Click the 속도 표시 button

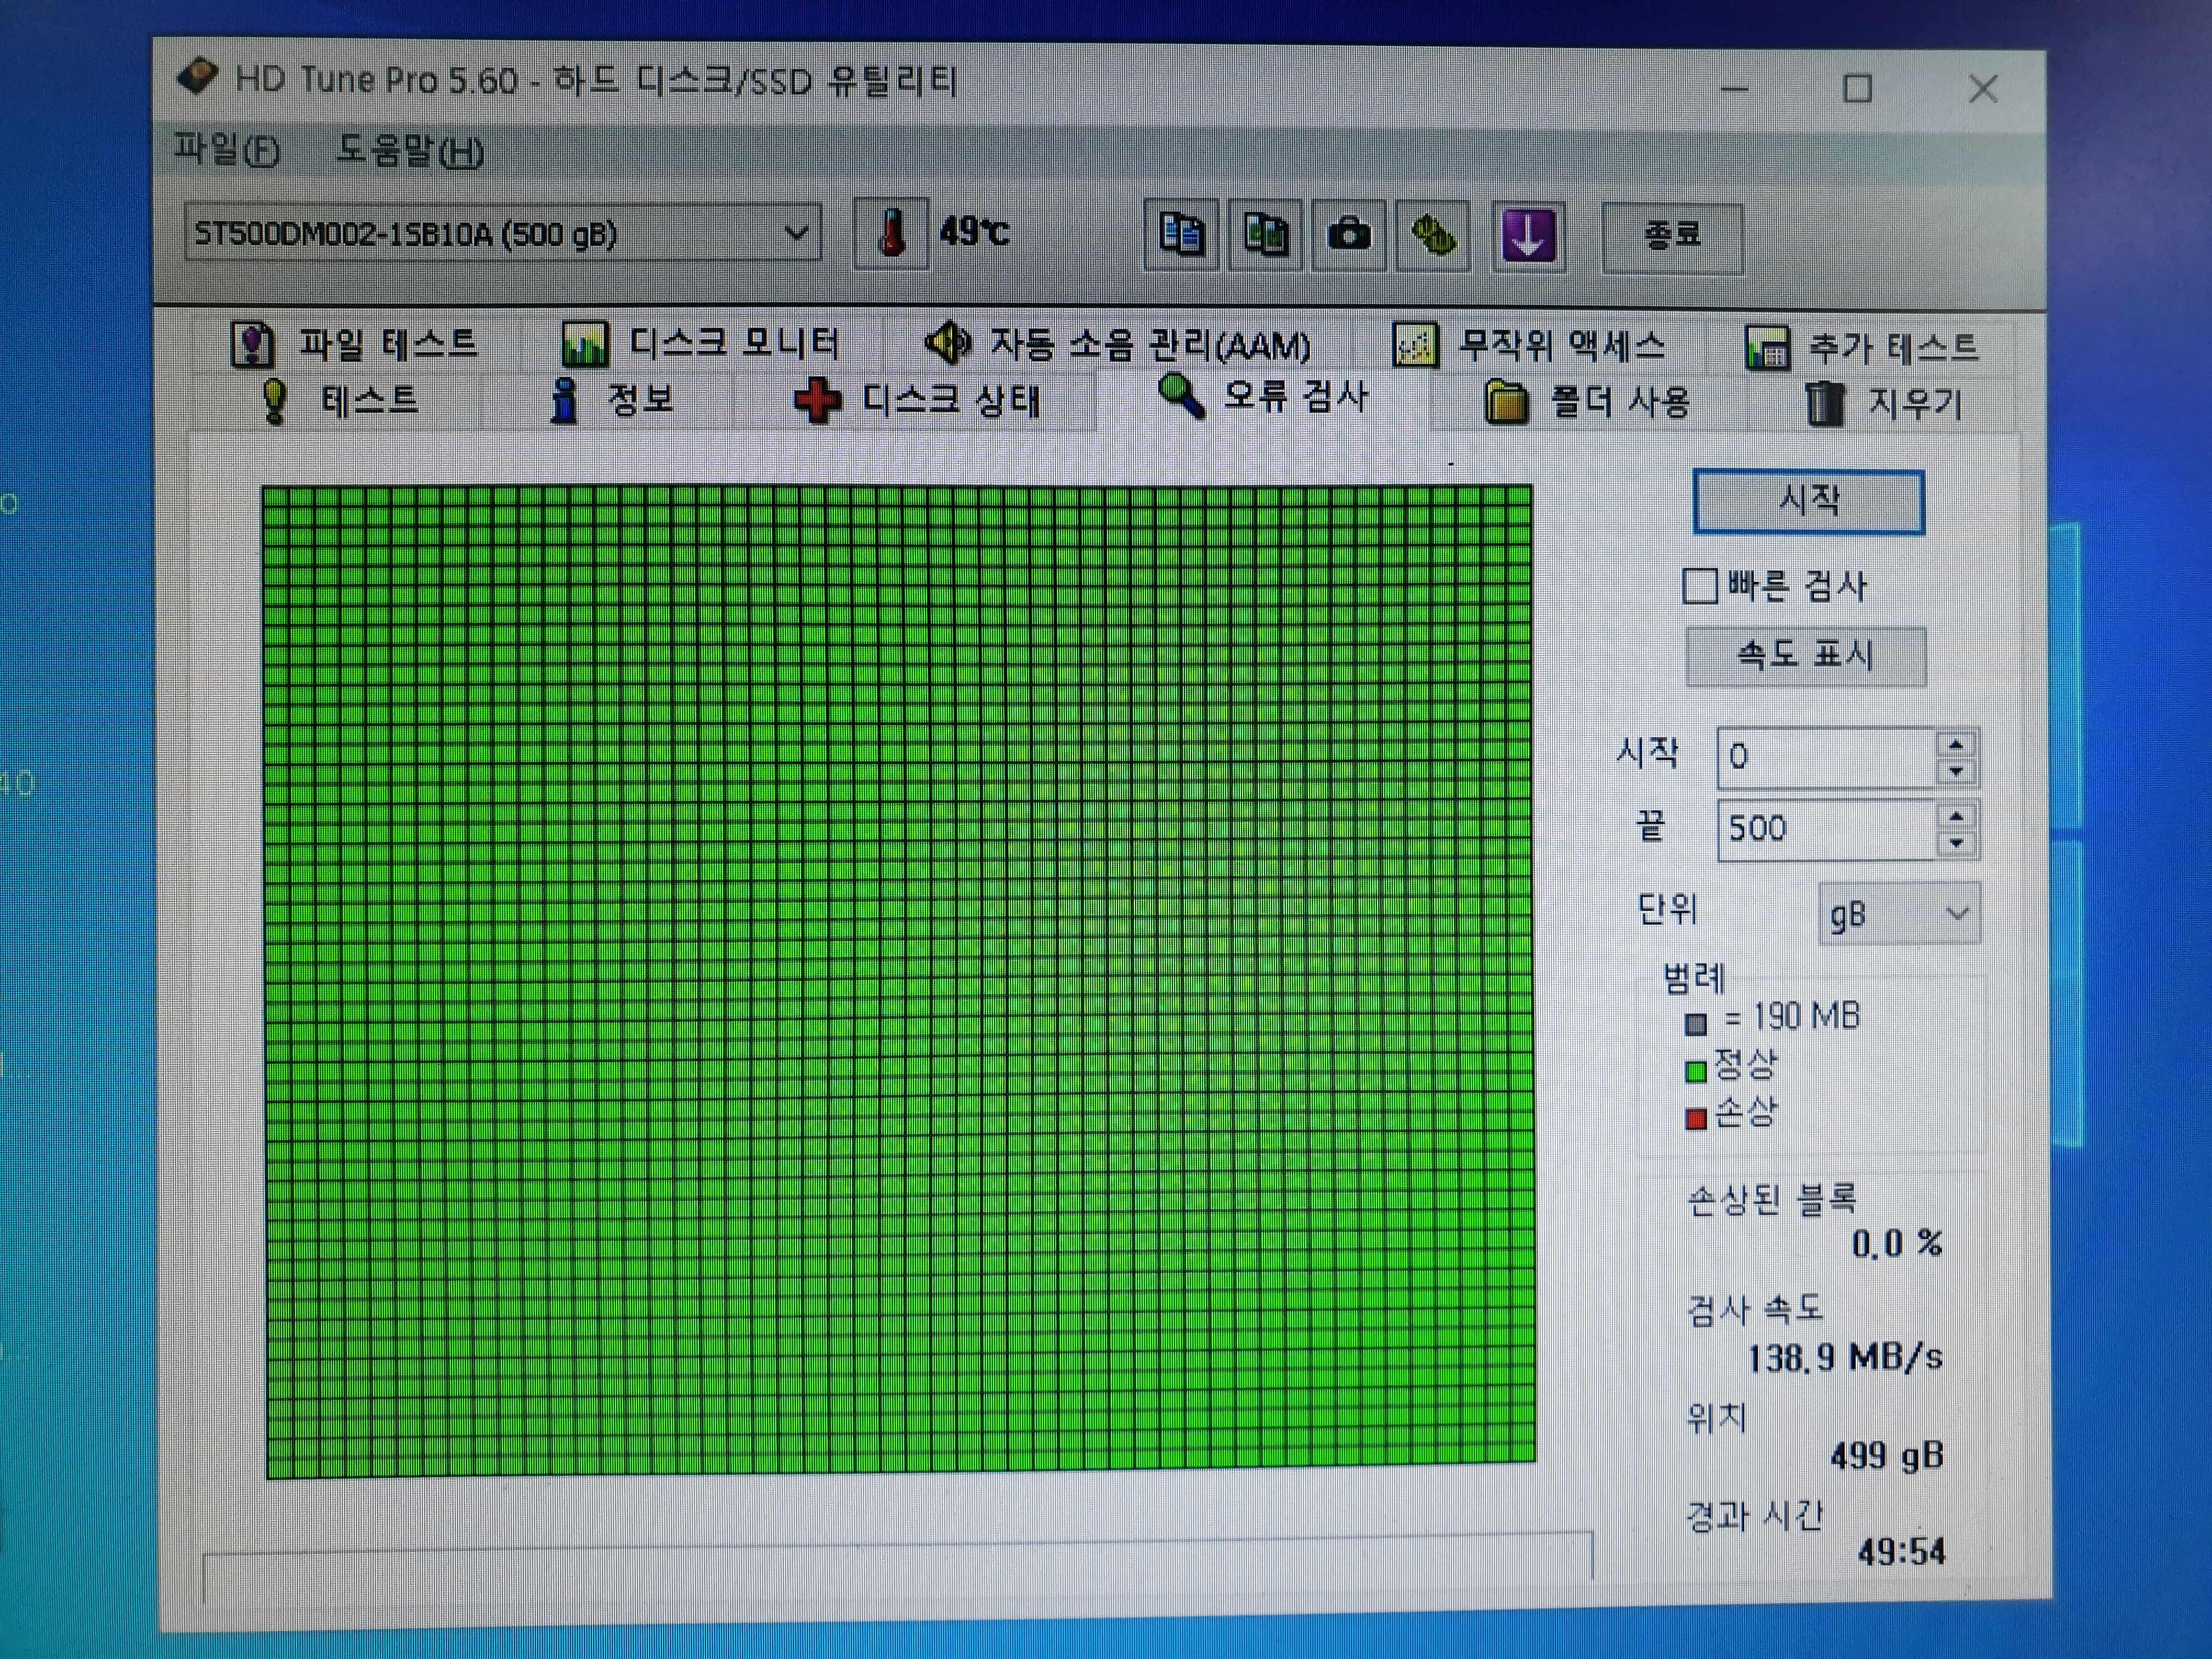(1805, 656)
